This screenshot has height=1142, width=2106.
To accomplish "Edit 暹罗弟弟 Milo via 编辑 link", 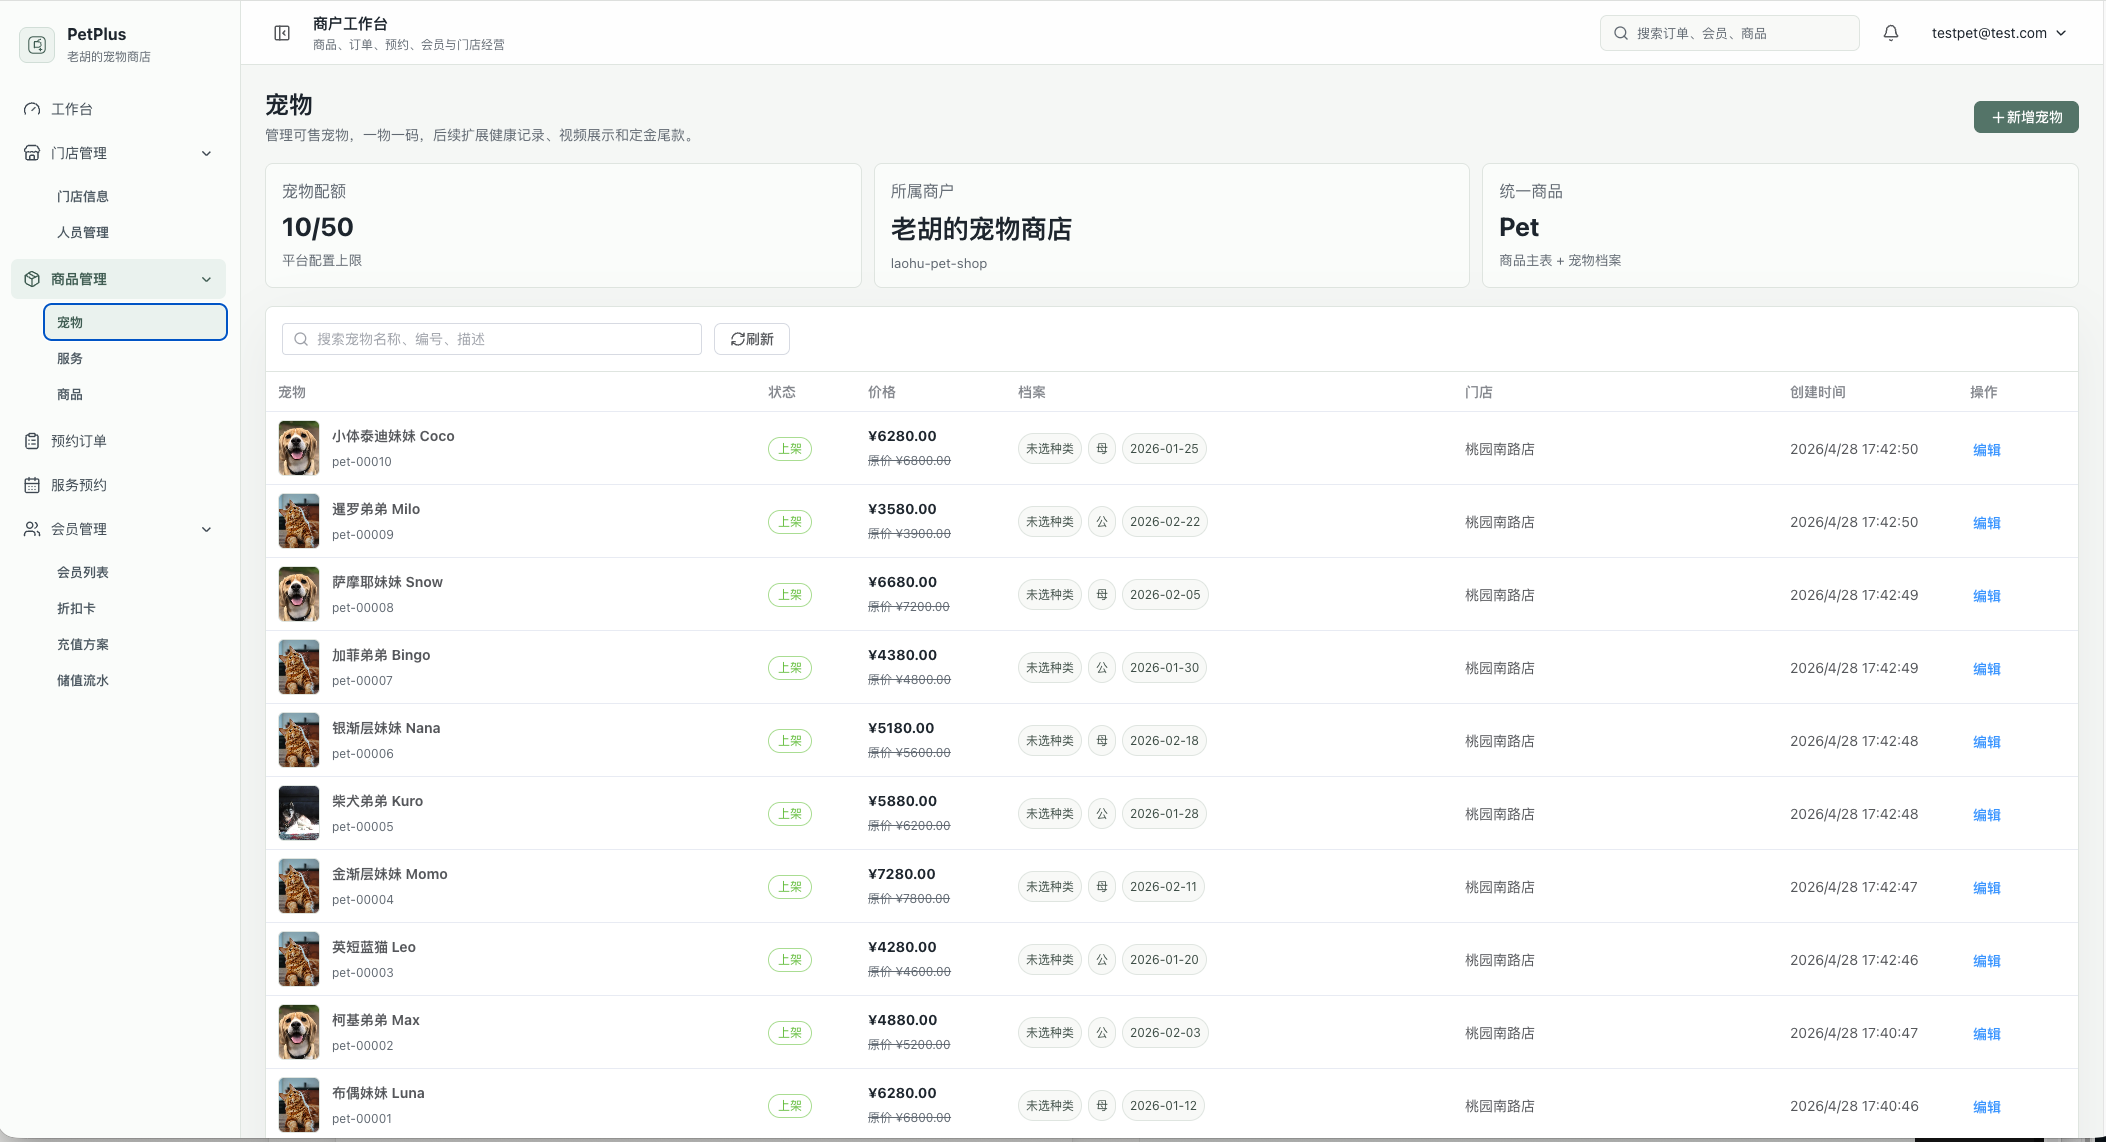I will (x=1987, y=523).
